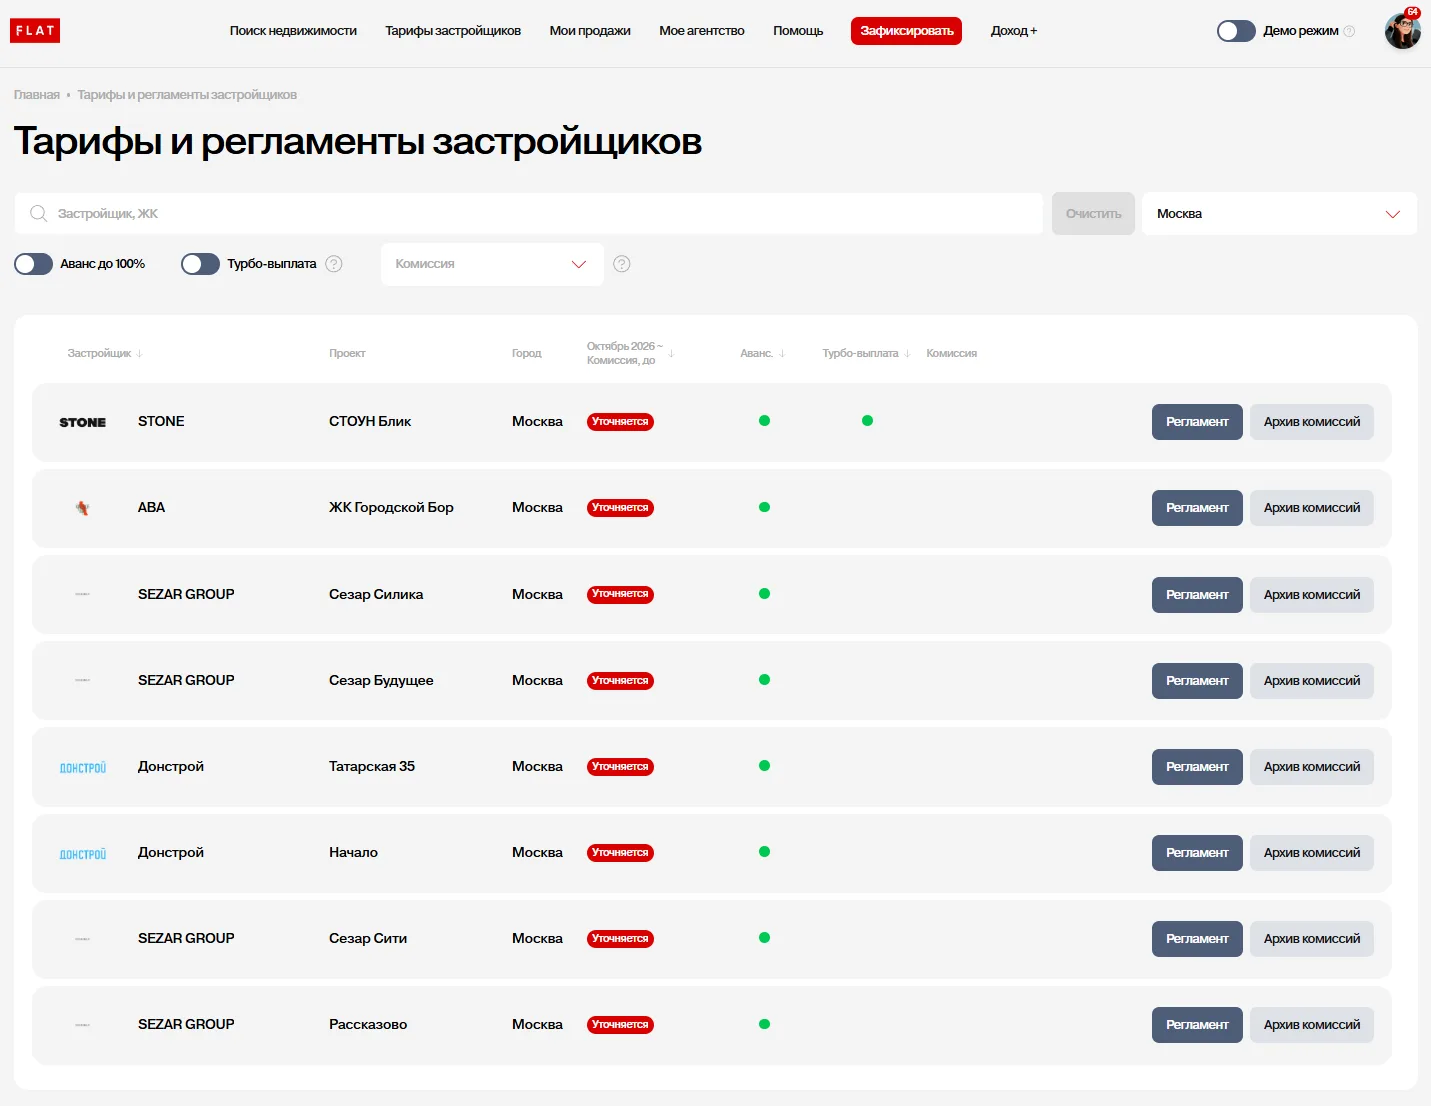The image size is (1431, 1106).
Task: Turn on the Турбо-выплата toggle
Action: [x=200, y=264]
